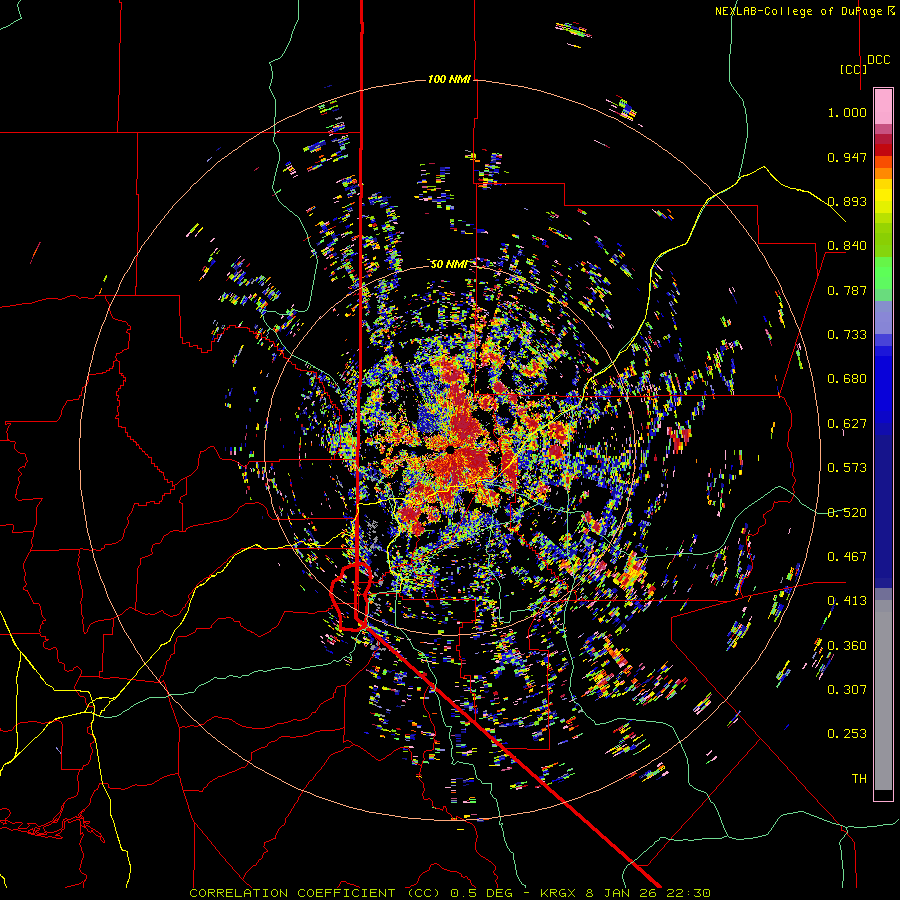This screenshot has height=900, width=900.
Task: Click the 0.573 color scale label
Action: click(847, 468)
